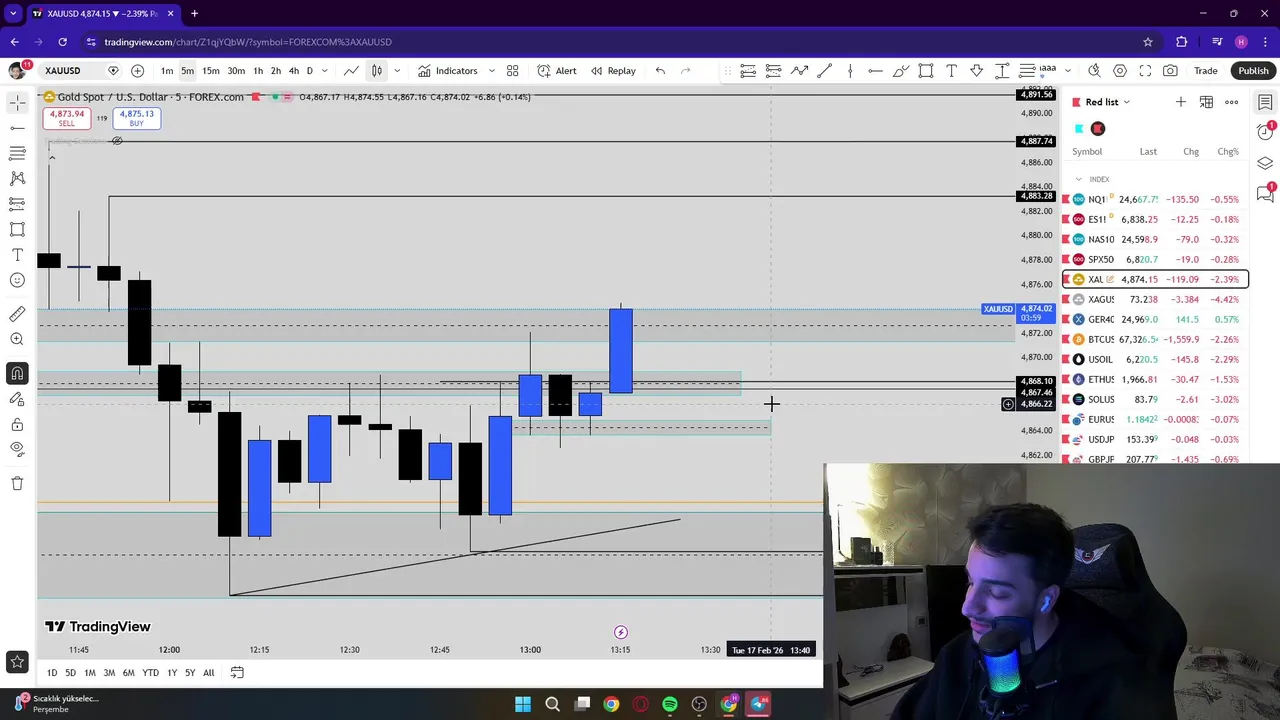
Task: Collapse the indicator legend chevron
Action: coord(52,157)
